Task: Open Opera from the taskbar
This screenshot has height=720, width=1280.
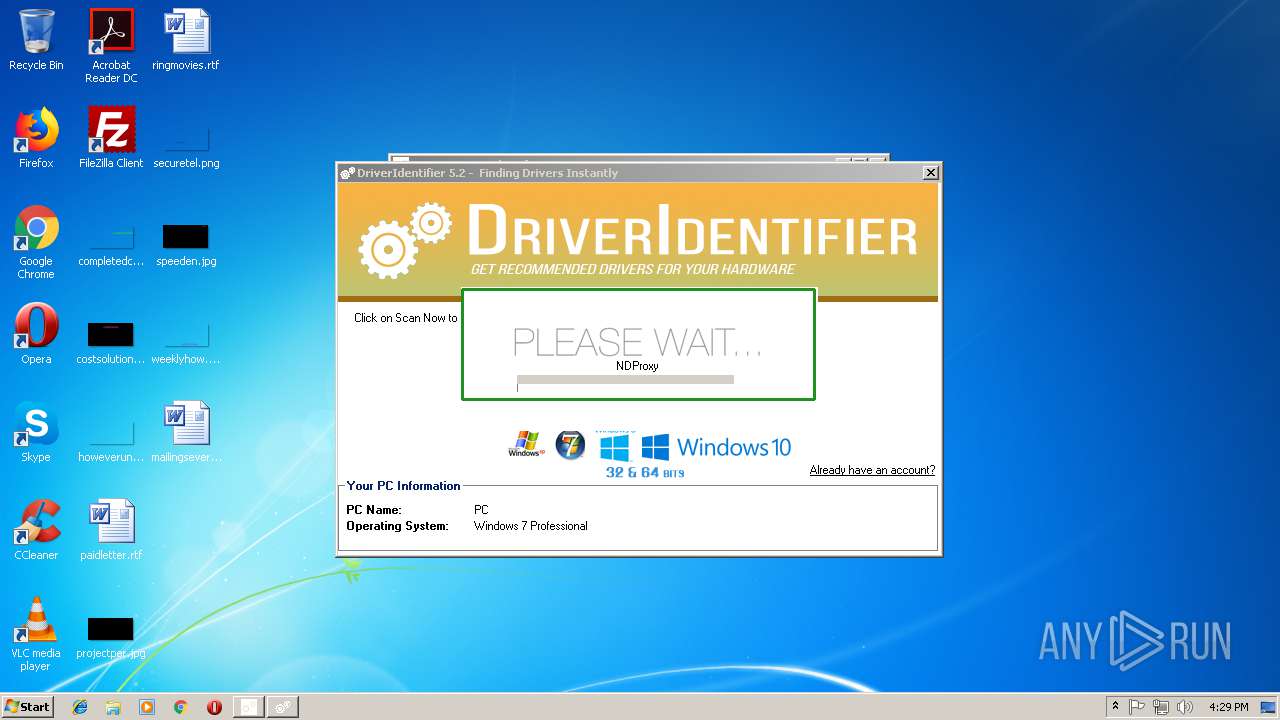Action: tap(214, 707)
